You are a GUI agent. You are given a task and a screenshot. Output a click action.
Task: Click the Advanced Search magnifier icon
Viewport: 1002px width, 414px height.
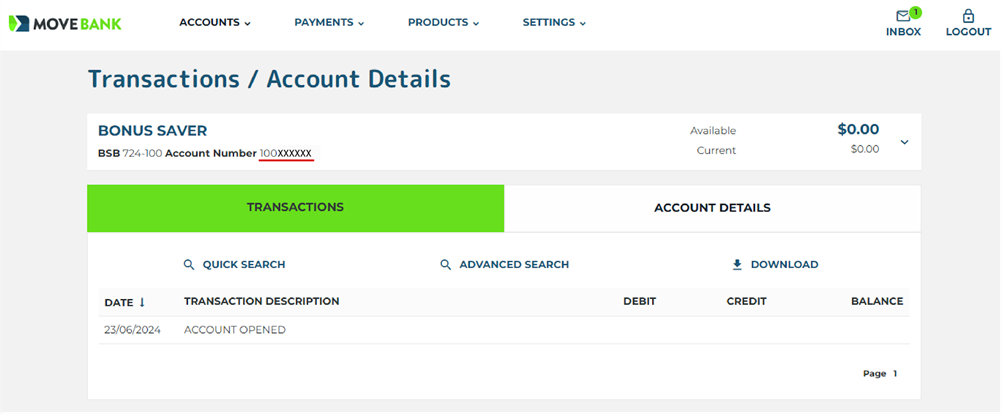tap(445, 264)
